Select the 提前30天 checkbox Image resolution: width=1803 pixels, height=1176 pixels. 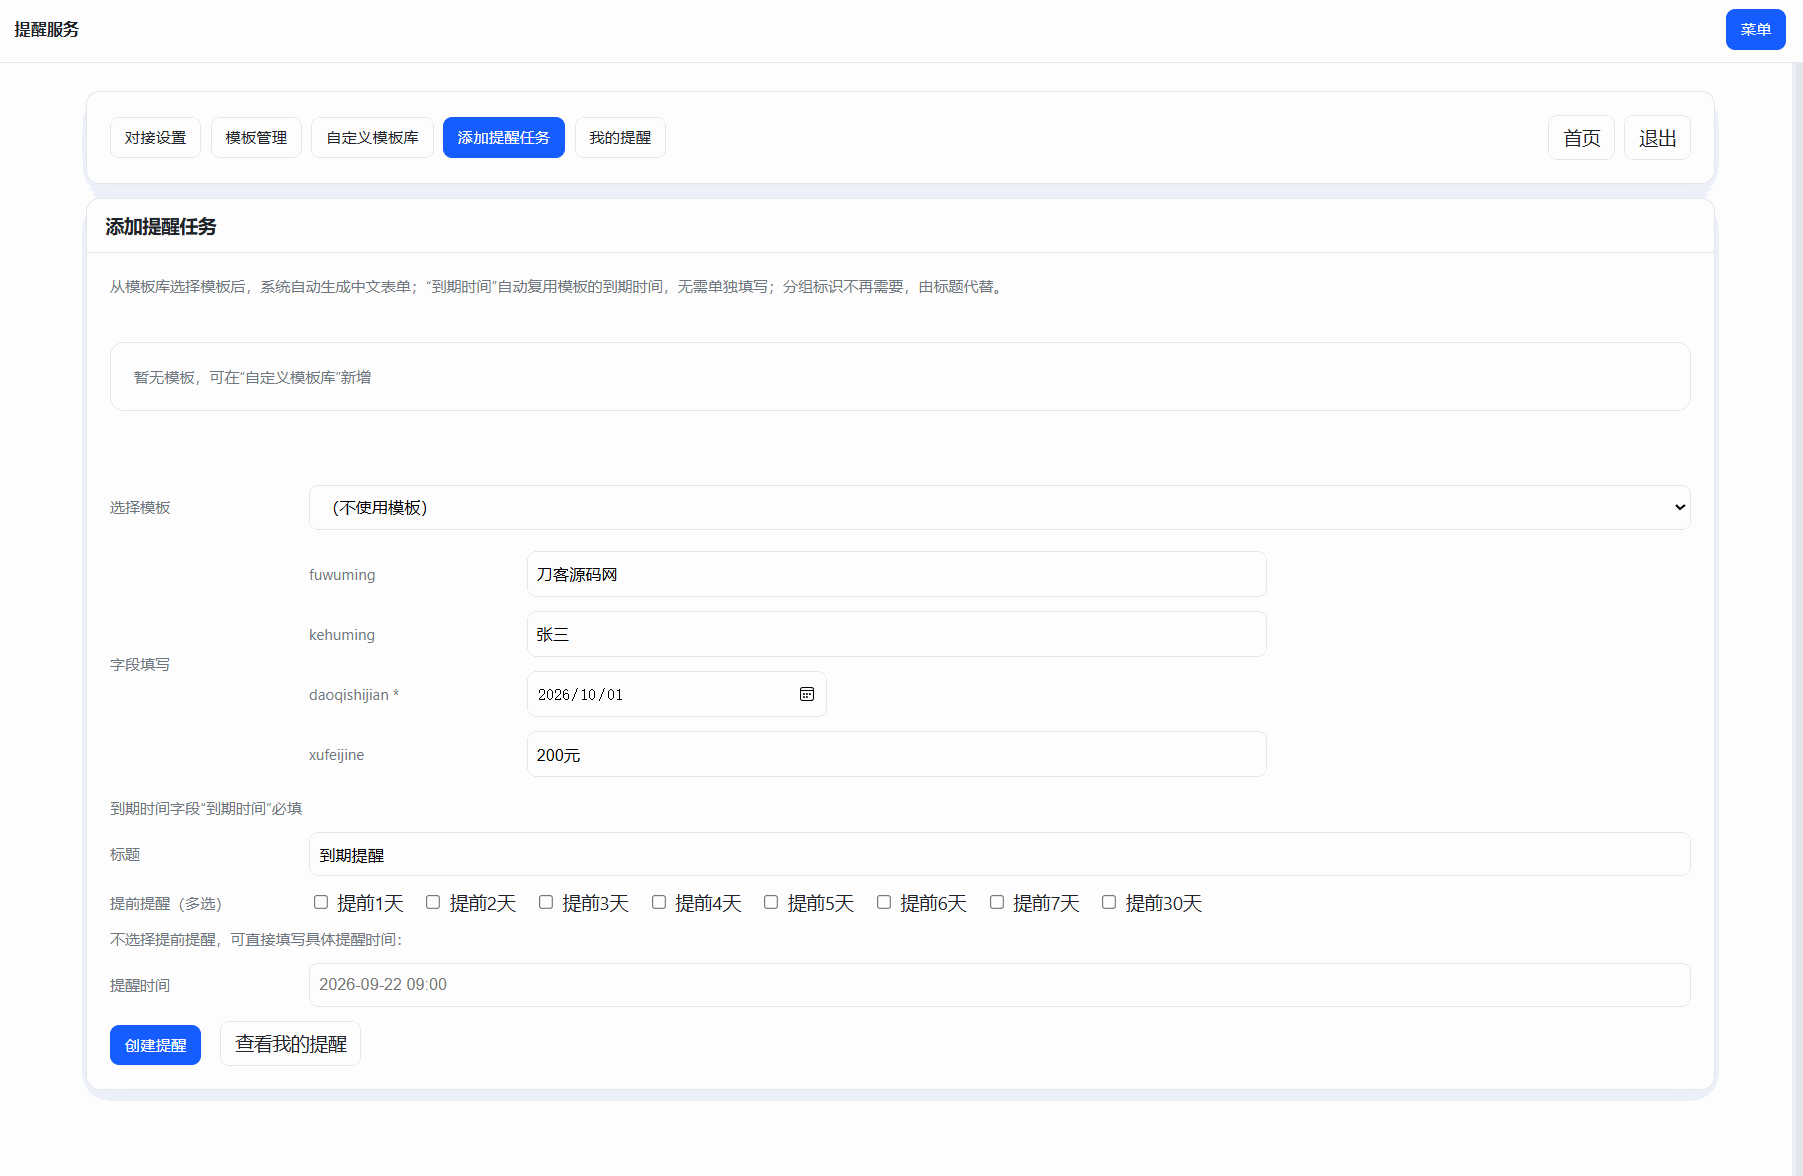(x=1109, y=902)
